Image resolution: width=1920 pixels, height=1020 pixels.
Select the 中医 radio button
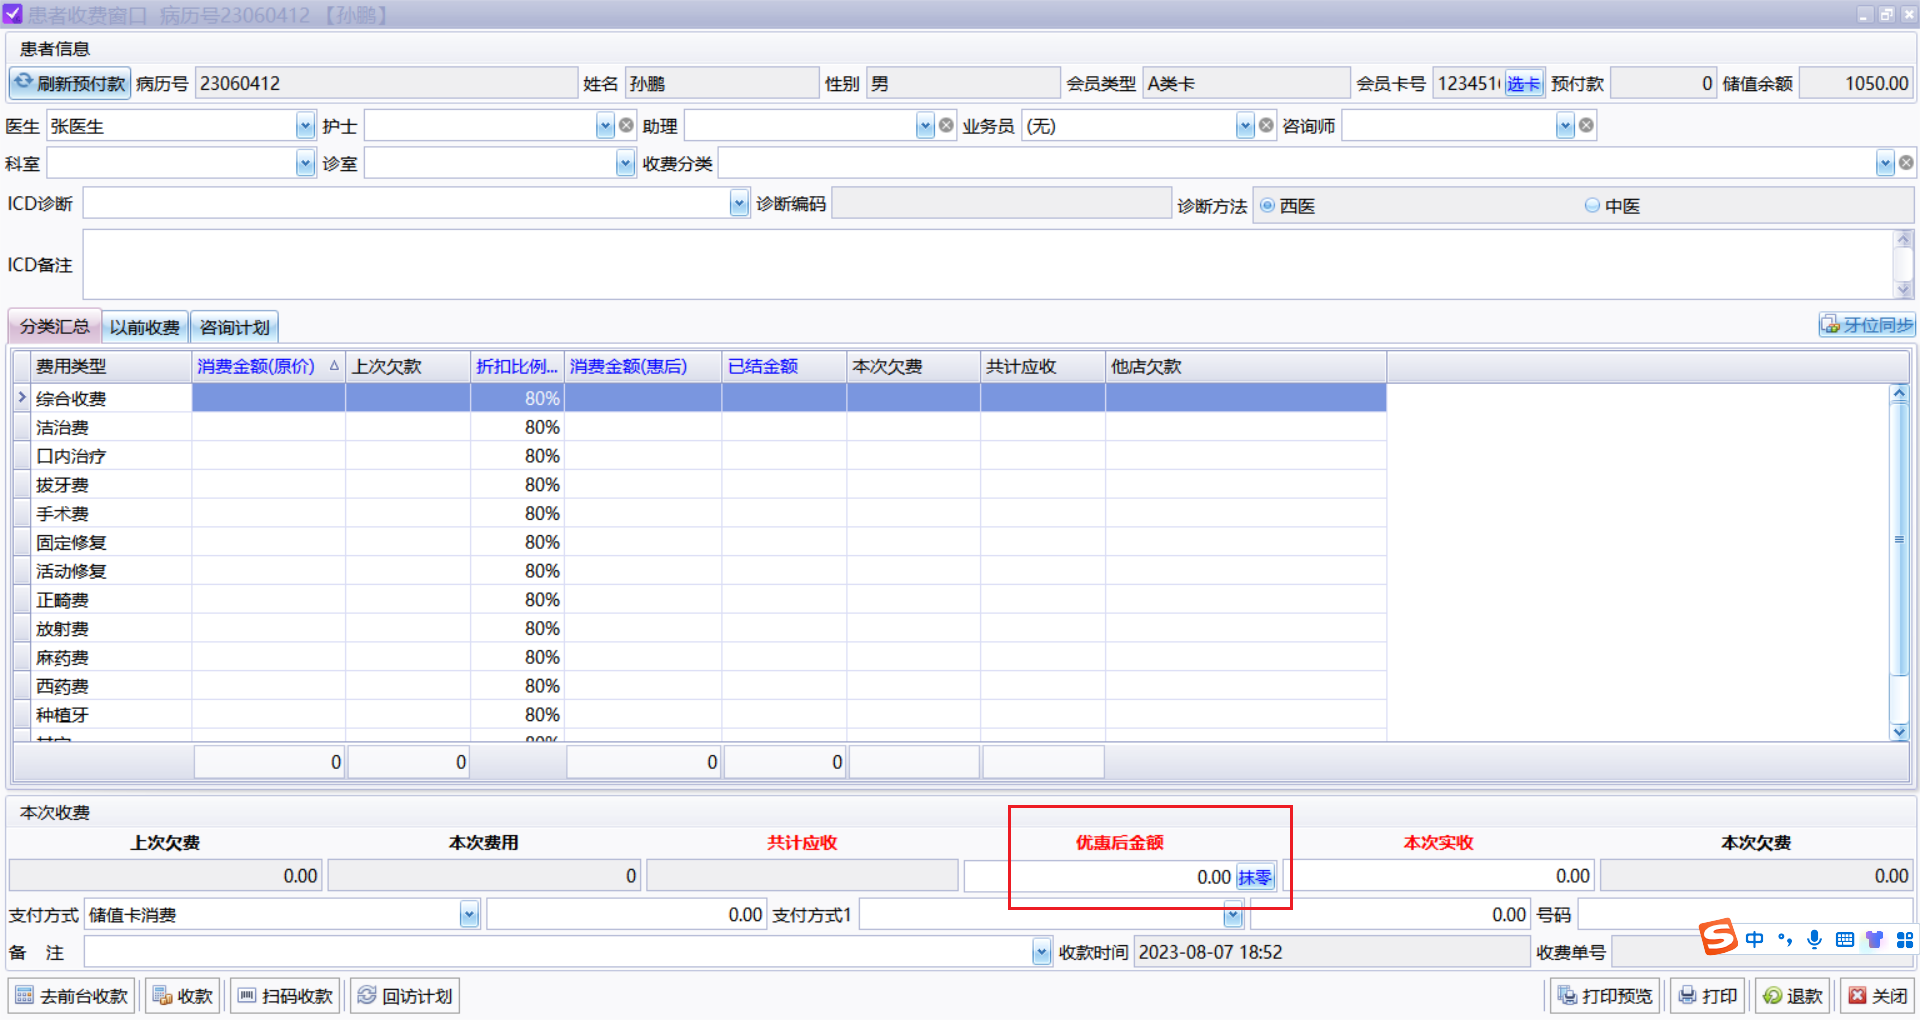(x=1592, y=205)
